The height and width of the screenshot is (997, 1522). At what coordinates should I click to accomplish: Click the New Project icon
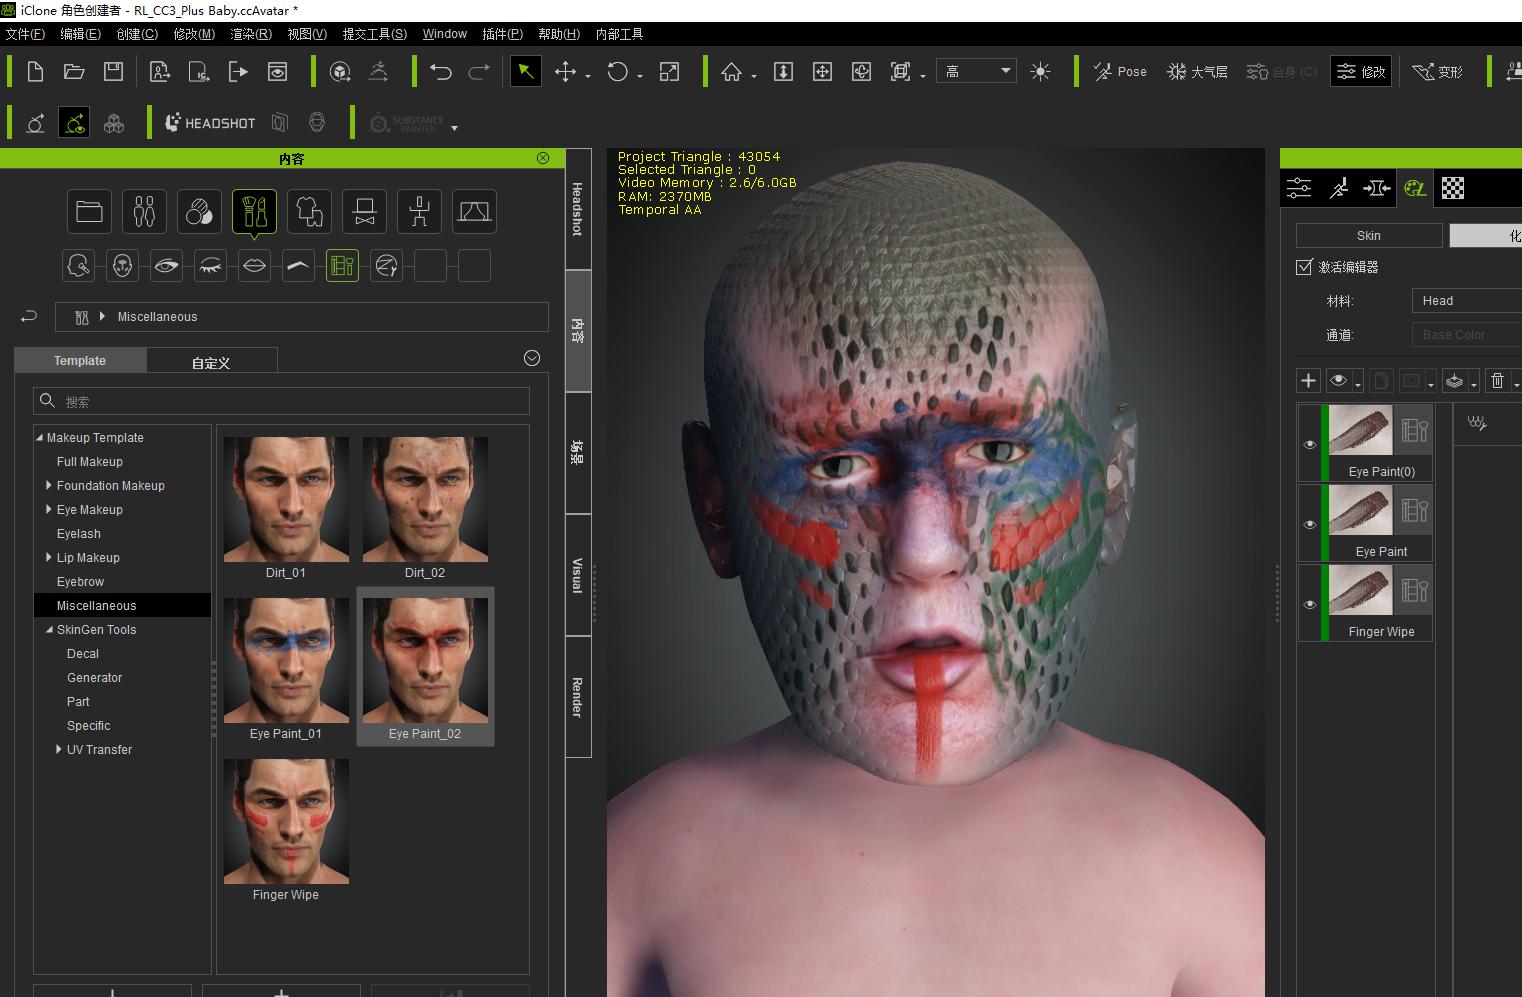click(x=35, y=71)
